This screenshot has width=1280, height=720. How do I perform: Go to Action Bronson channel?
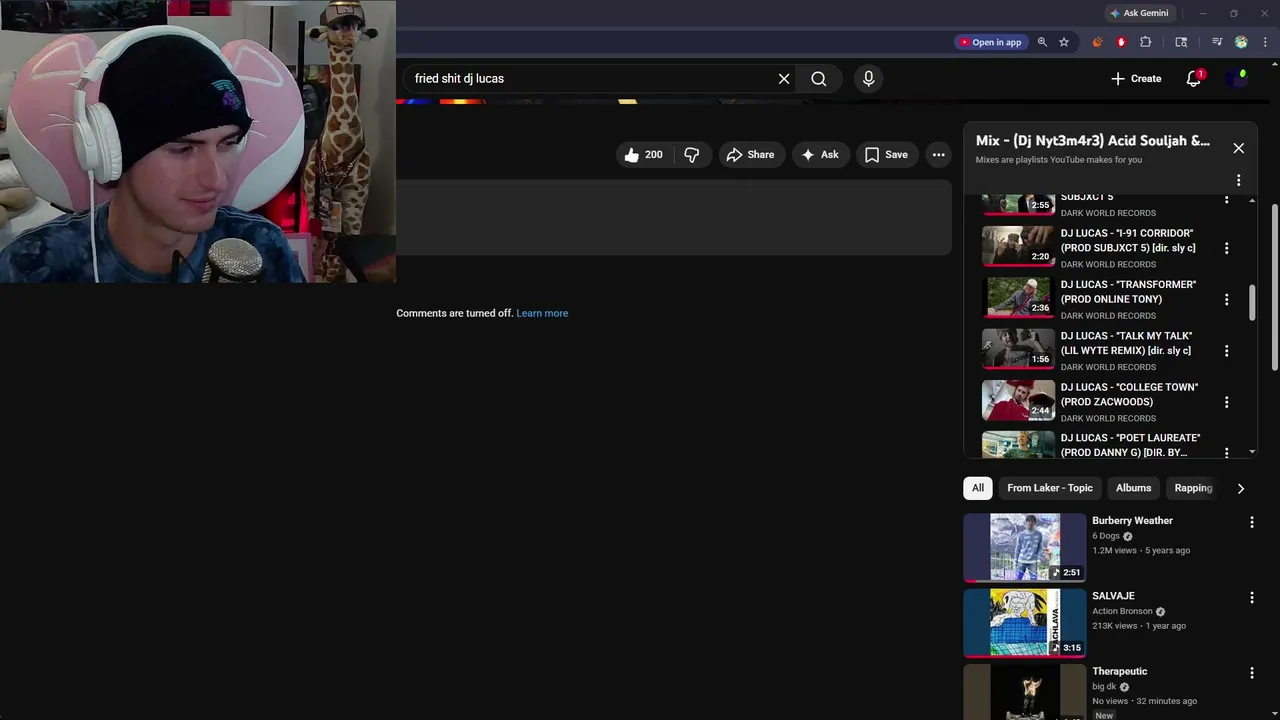1122,611
